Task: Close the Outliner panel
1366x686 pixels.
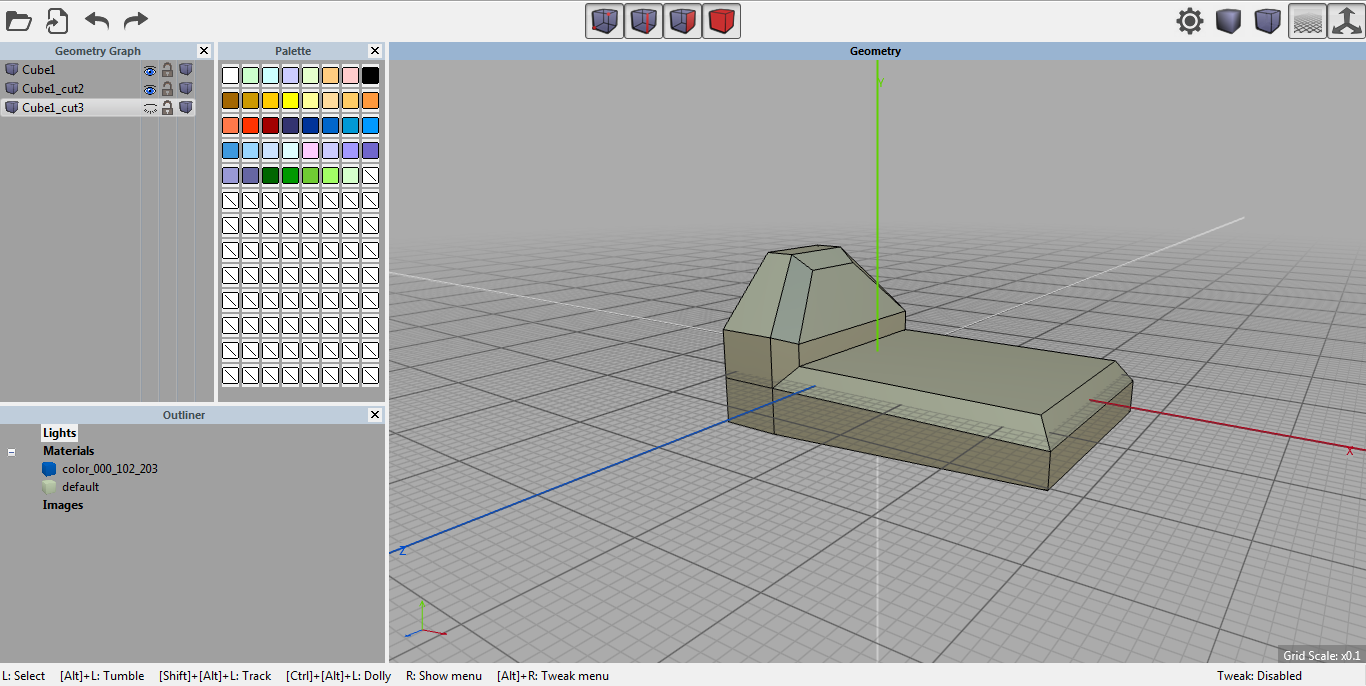Action: pos(375,415)
